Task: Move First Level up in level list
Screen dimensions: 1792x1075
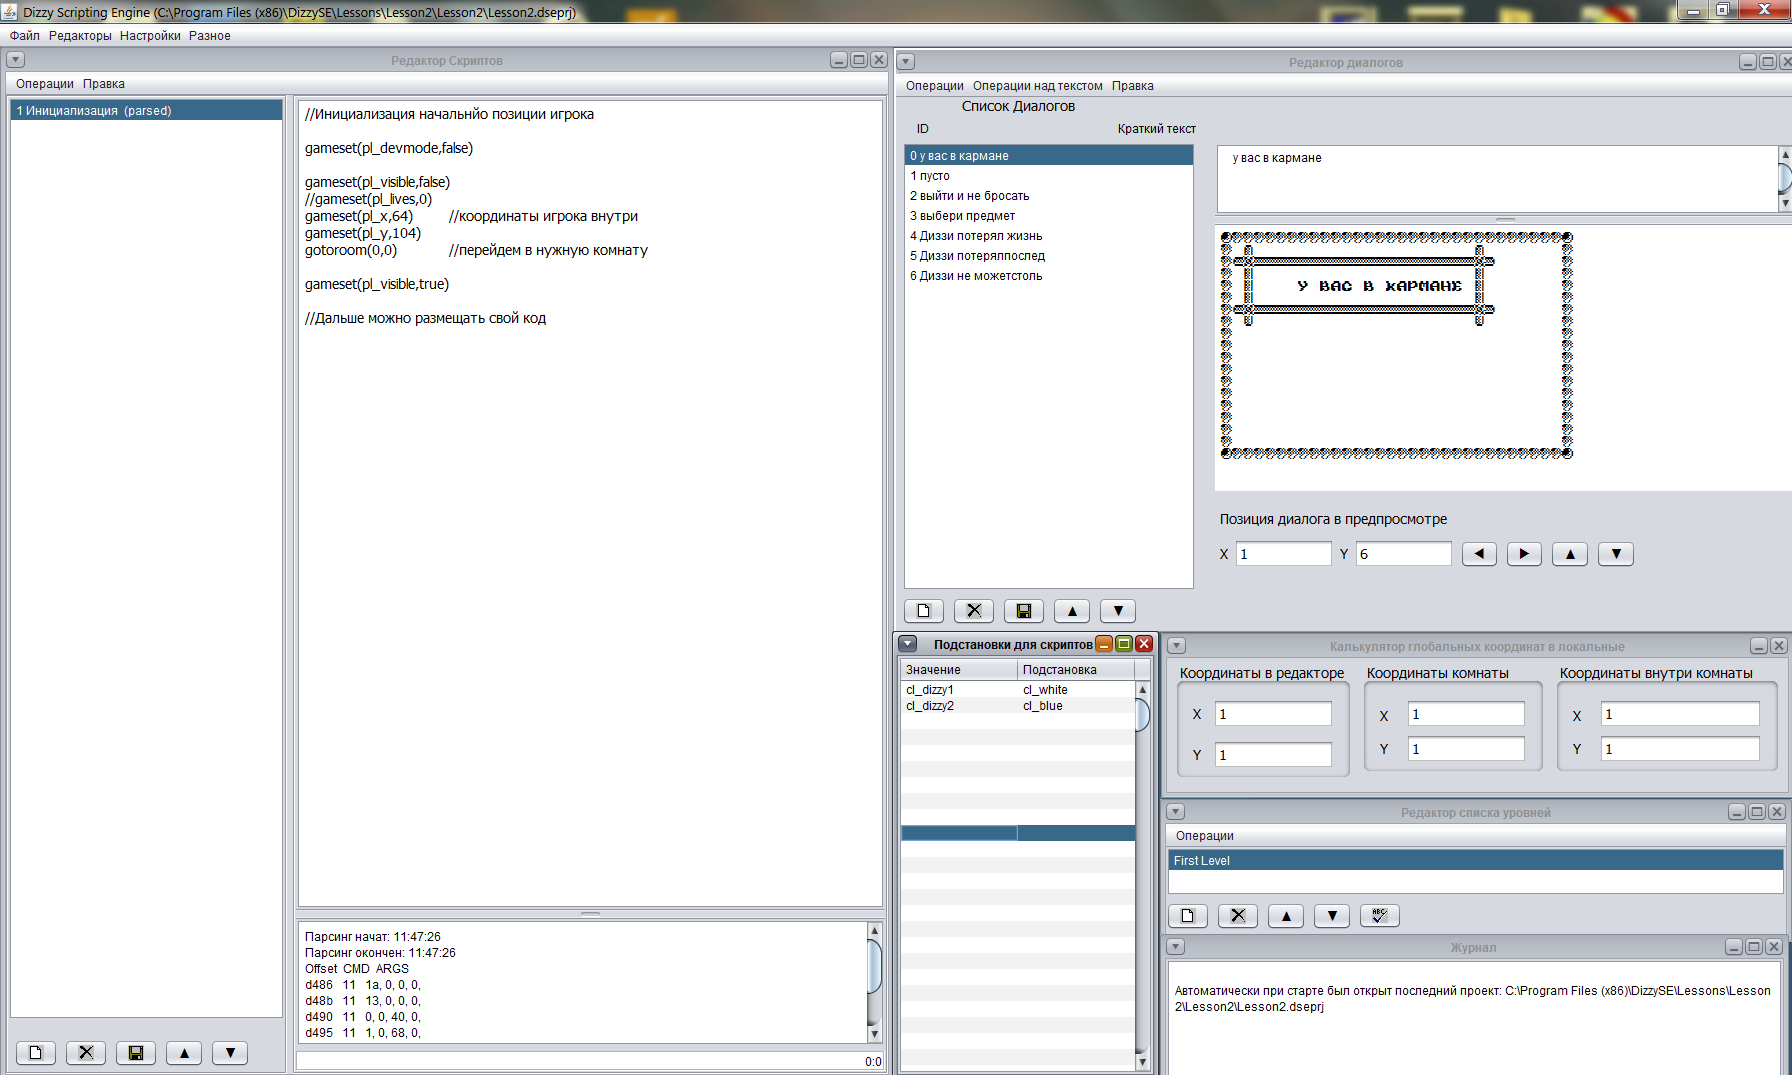Action: [1286, 916]
